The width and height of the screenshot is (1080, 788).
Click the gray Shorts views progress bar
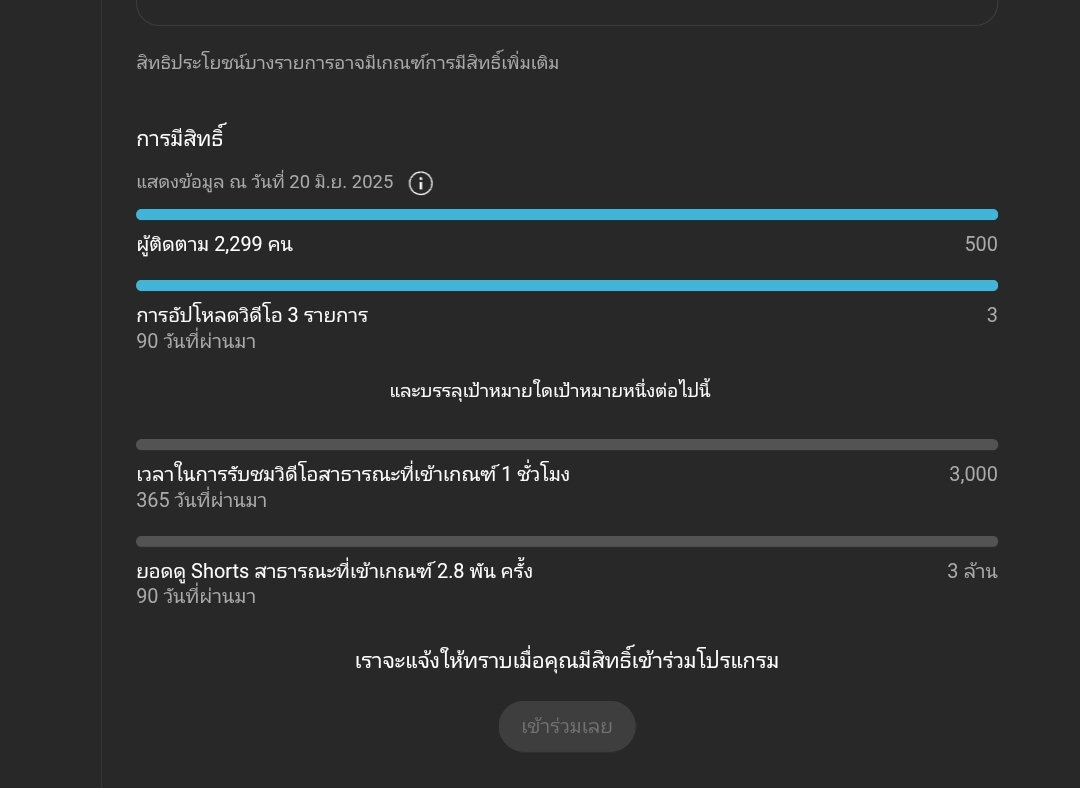[x=567, y=542]
